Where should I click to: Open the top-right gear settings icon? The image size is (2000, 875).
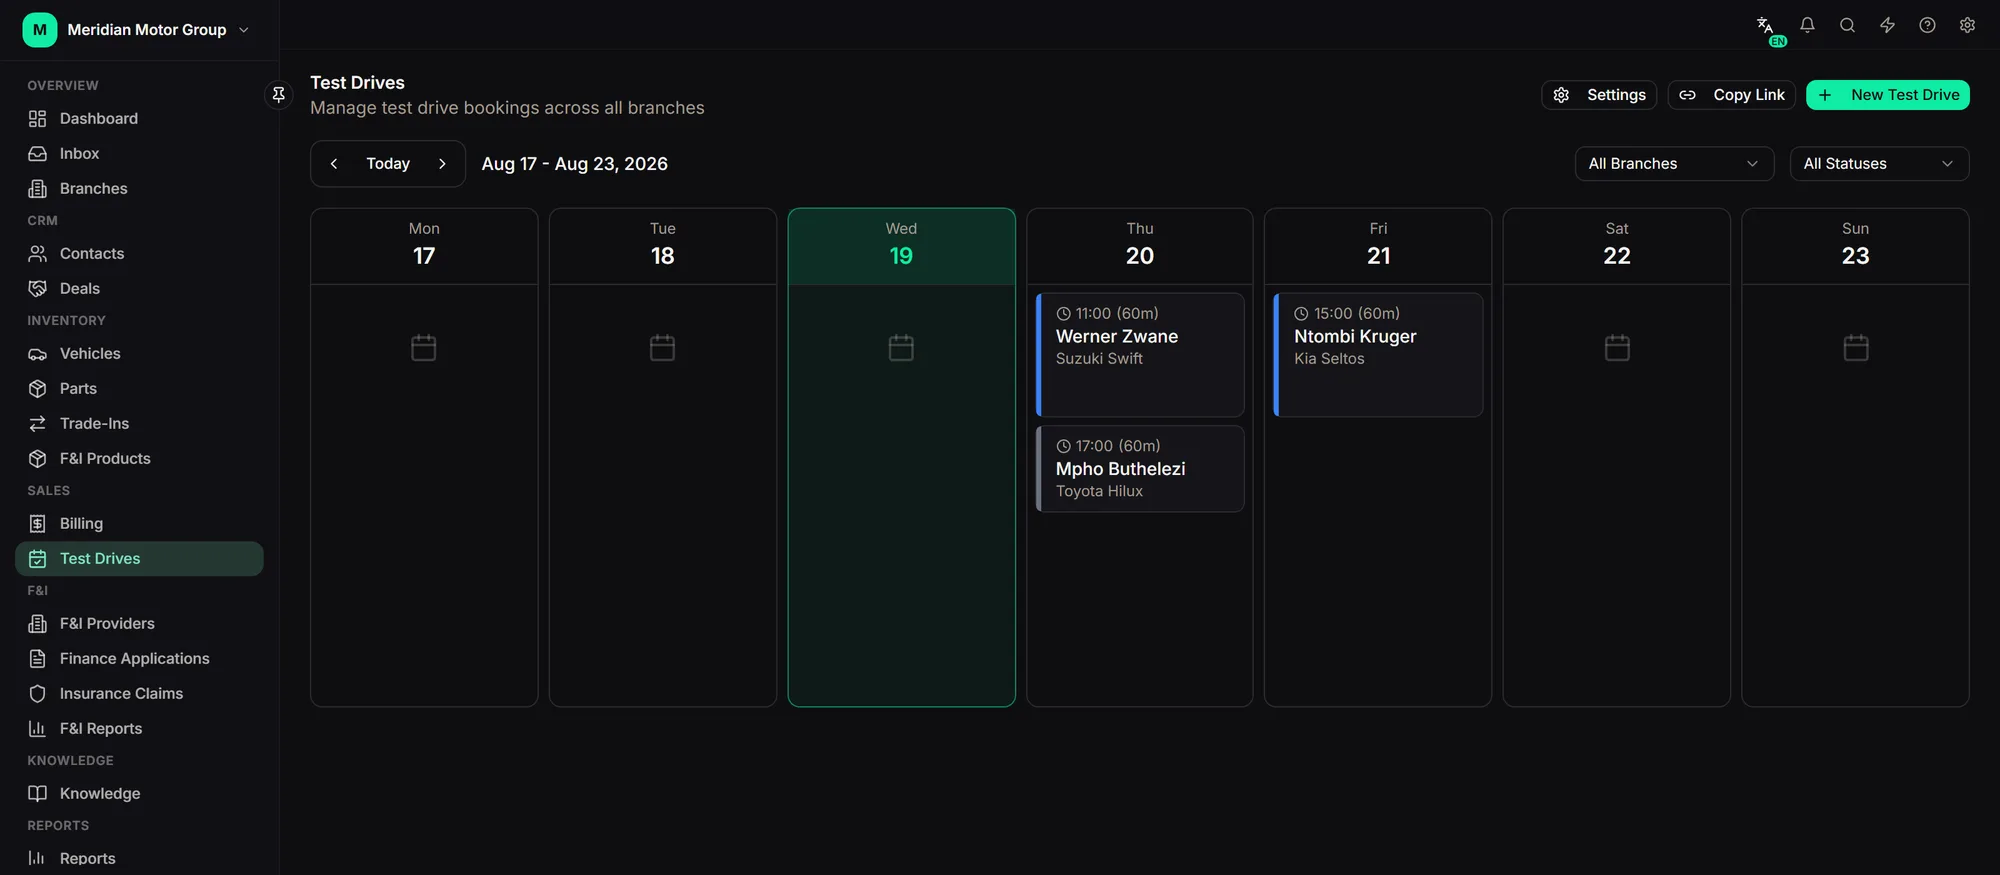[1967, 26]
